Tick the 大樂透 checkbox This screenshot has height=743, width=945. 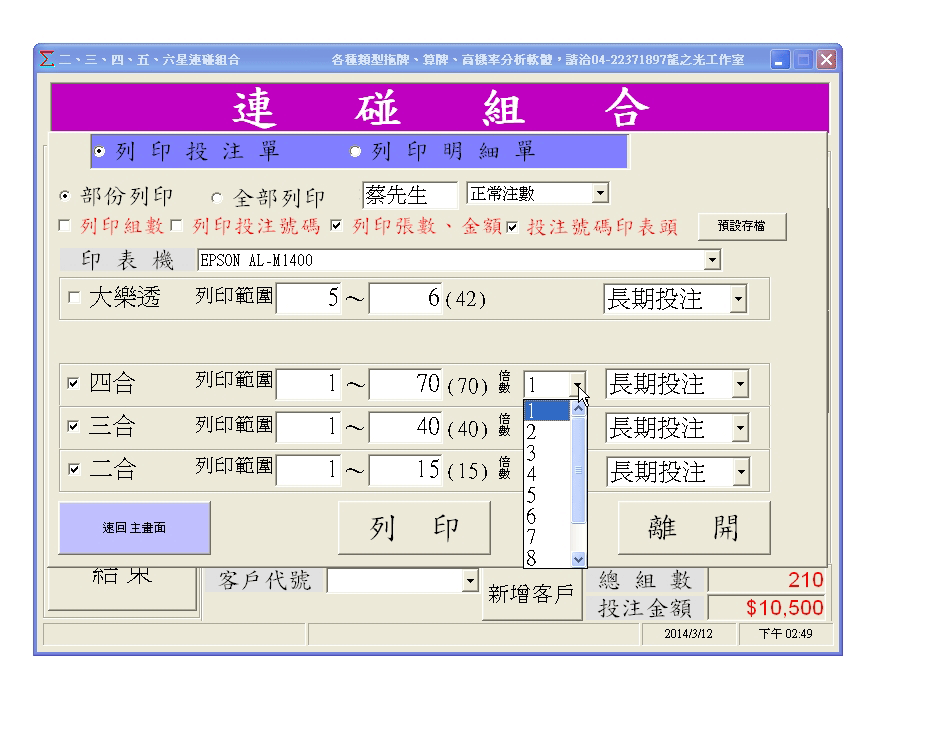(x=74, y=297)
